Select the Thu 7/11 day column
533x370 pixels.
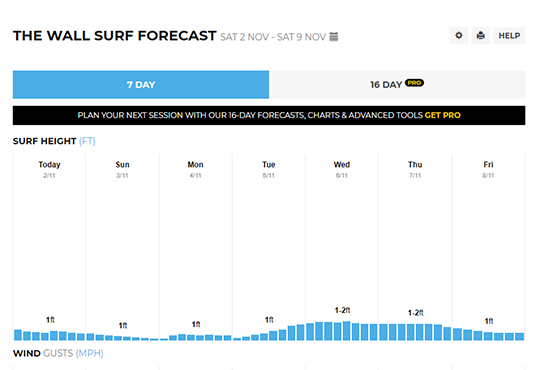click(415, 247)
